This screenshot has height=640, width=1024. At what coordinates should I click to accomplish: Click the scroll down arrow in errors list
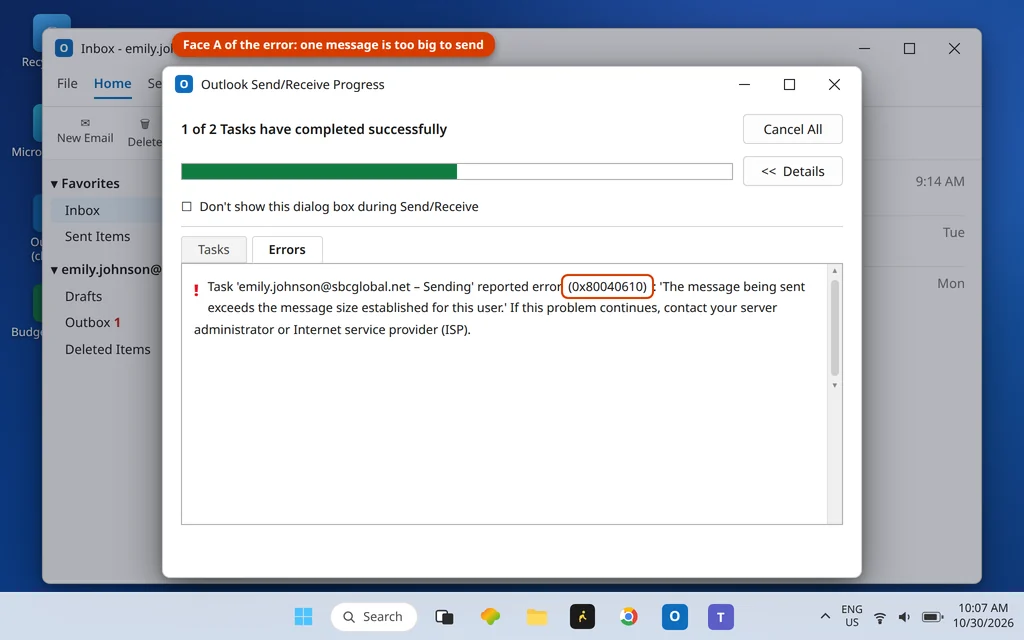click(835, 385)
